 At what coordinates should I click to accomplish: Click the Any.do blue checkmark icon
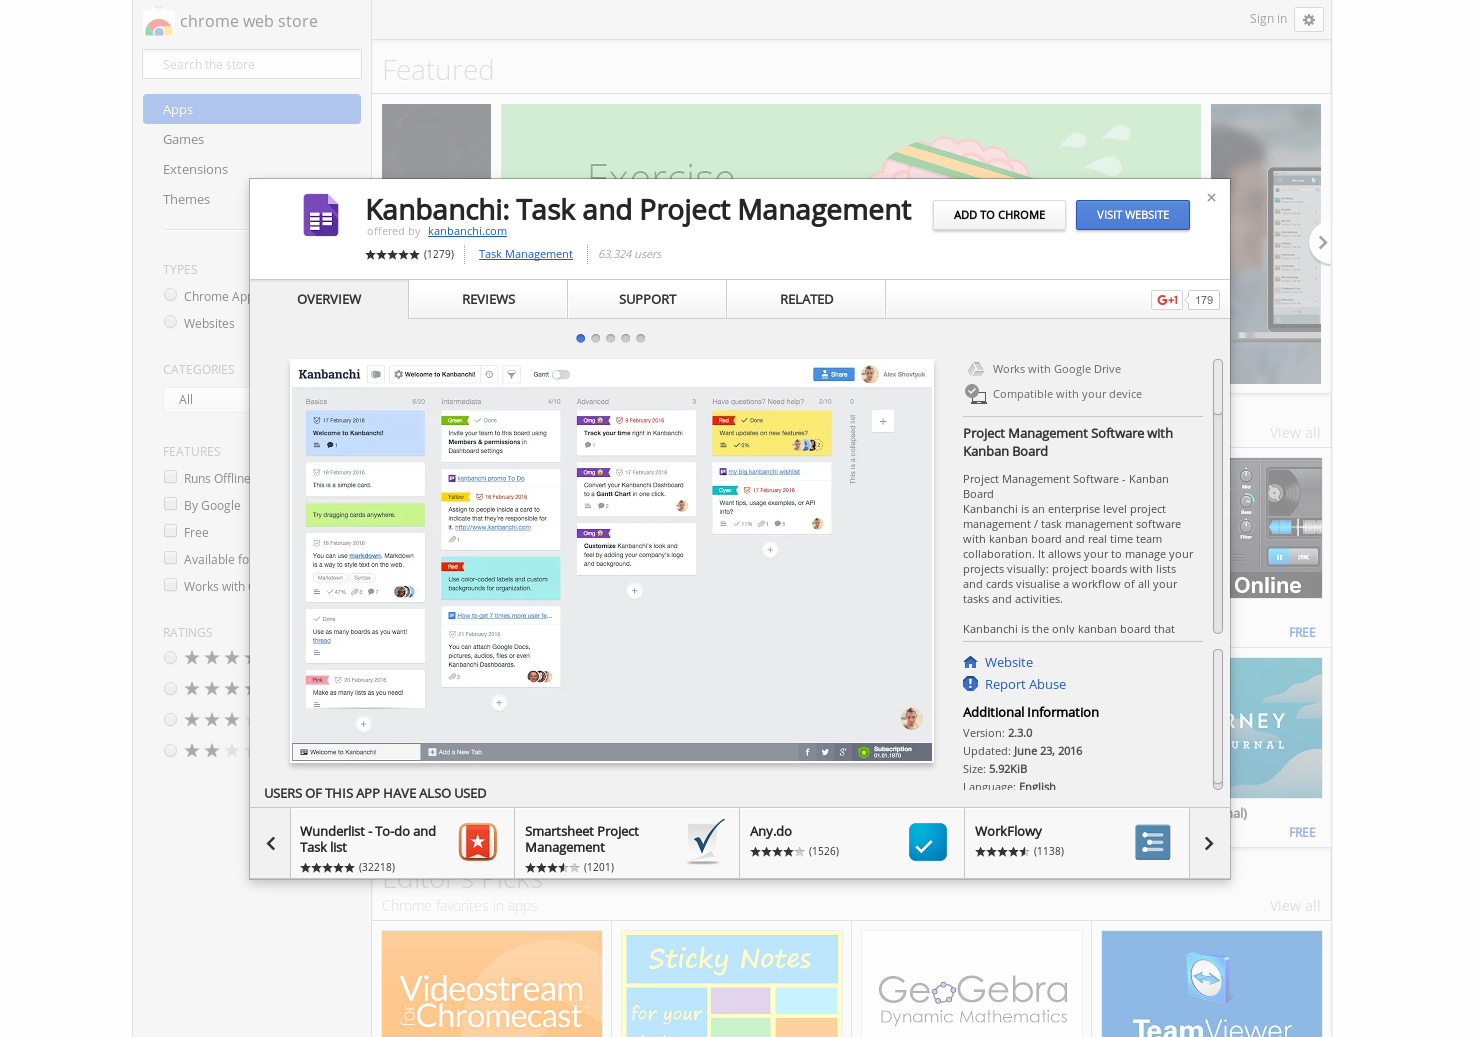[x=928, y=842]
